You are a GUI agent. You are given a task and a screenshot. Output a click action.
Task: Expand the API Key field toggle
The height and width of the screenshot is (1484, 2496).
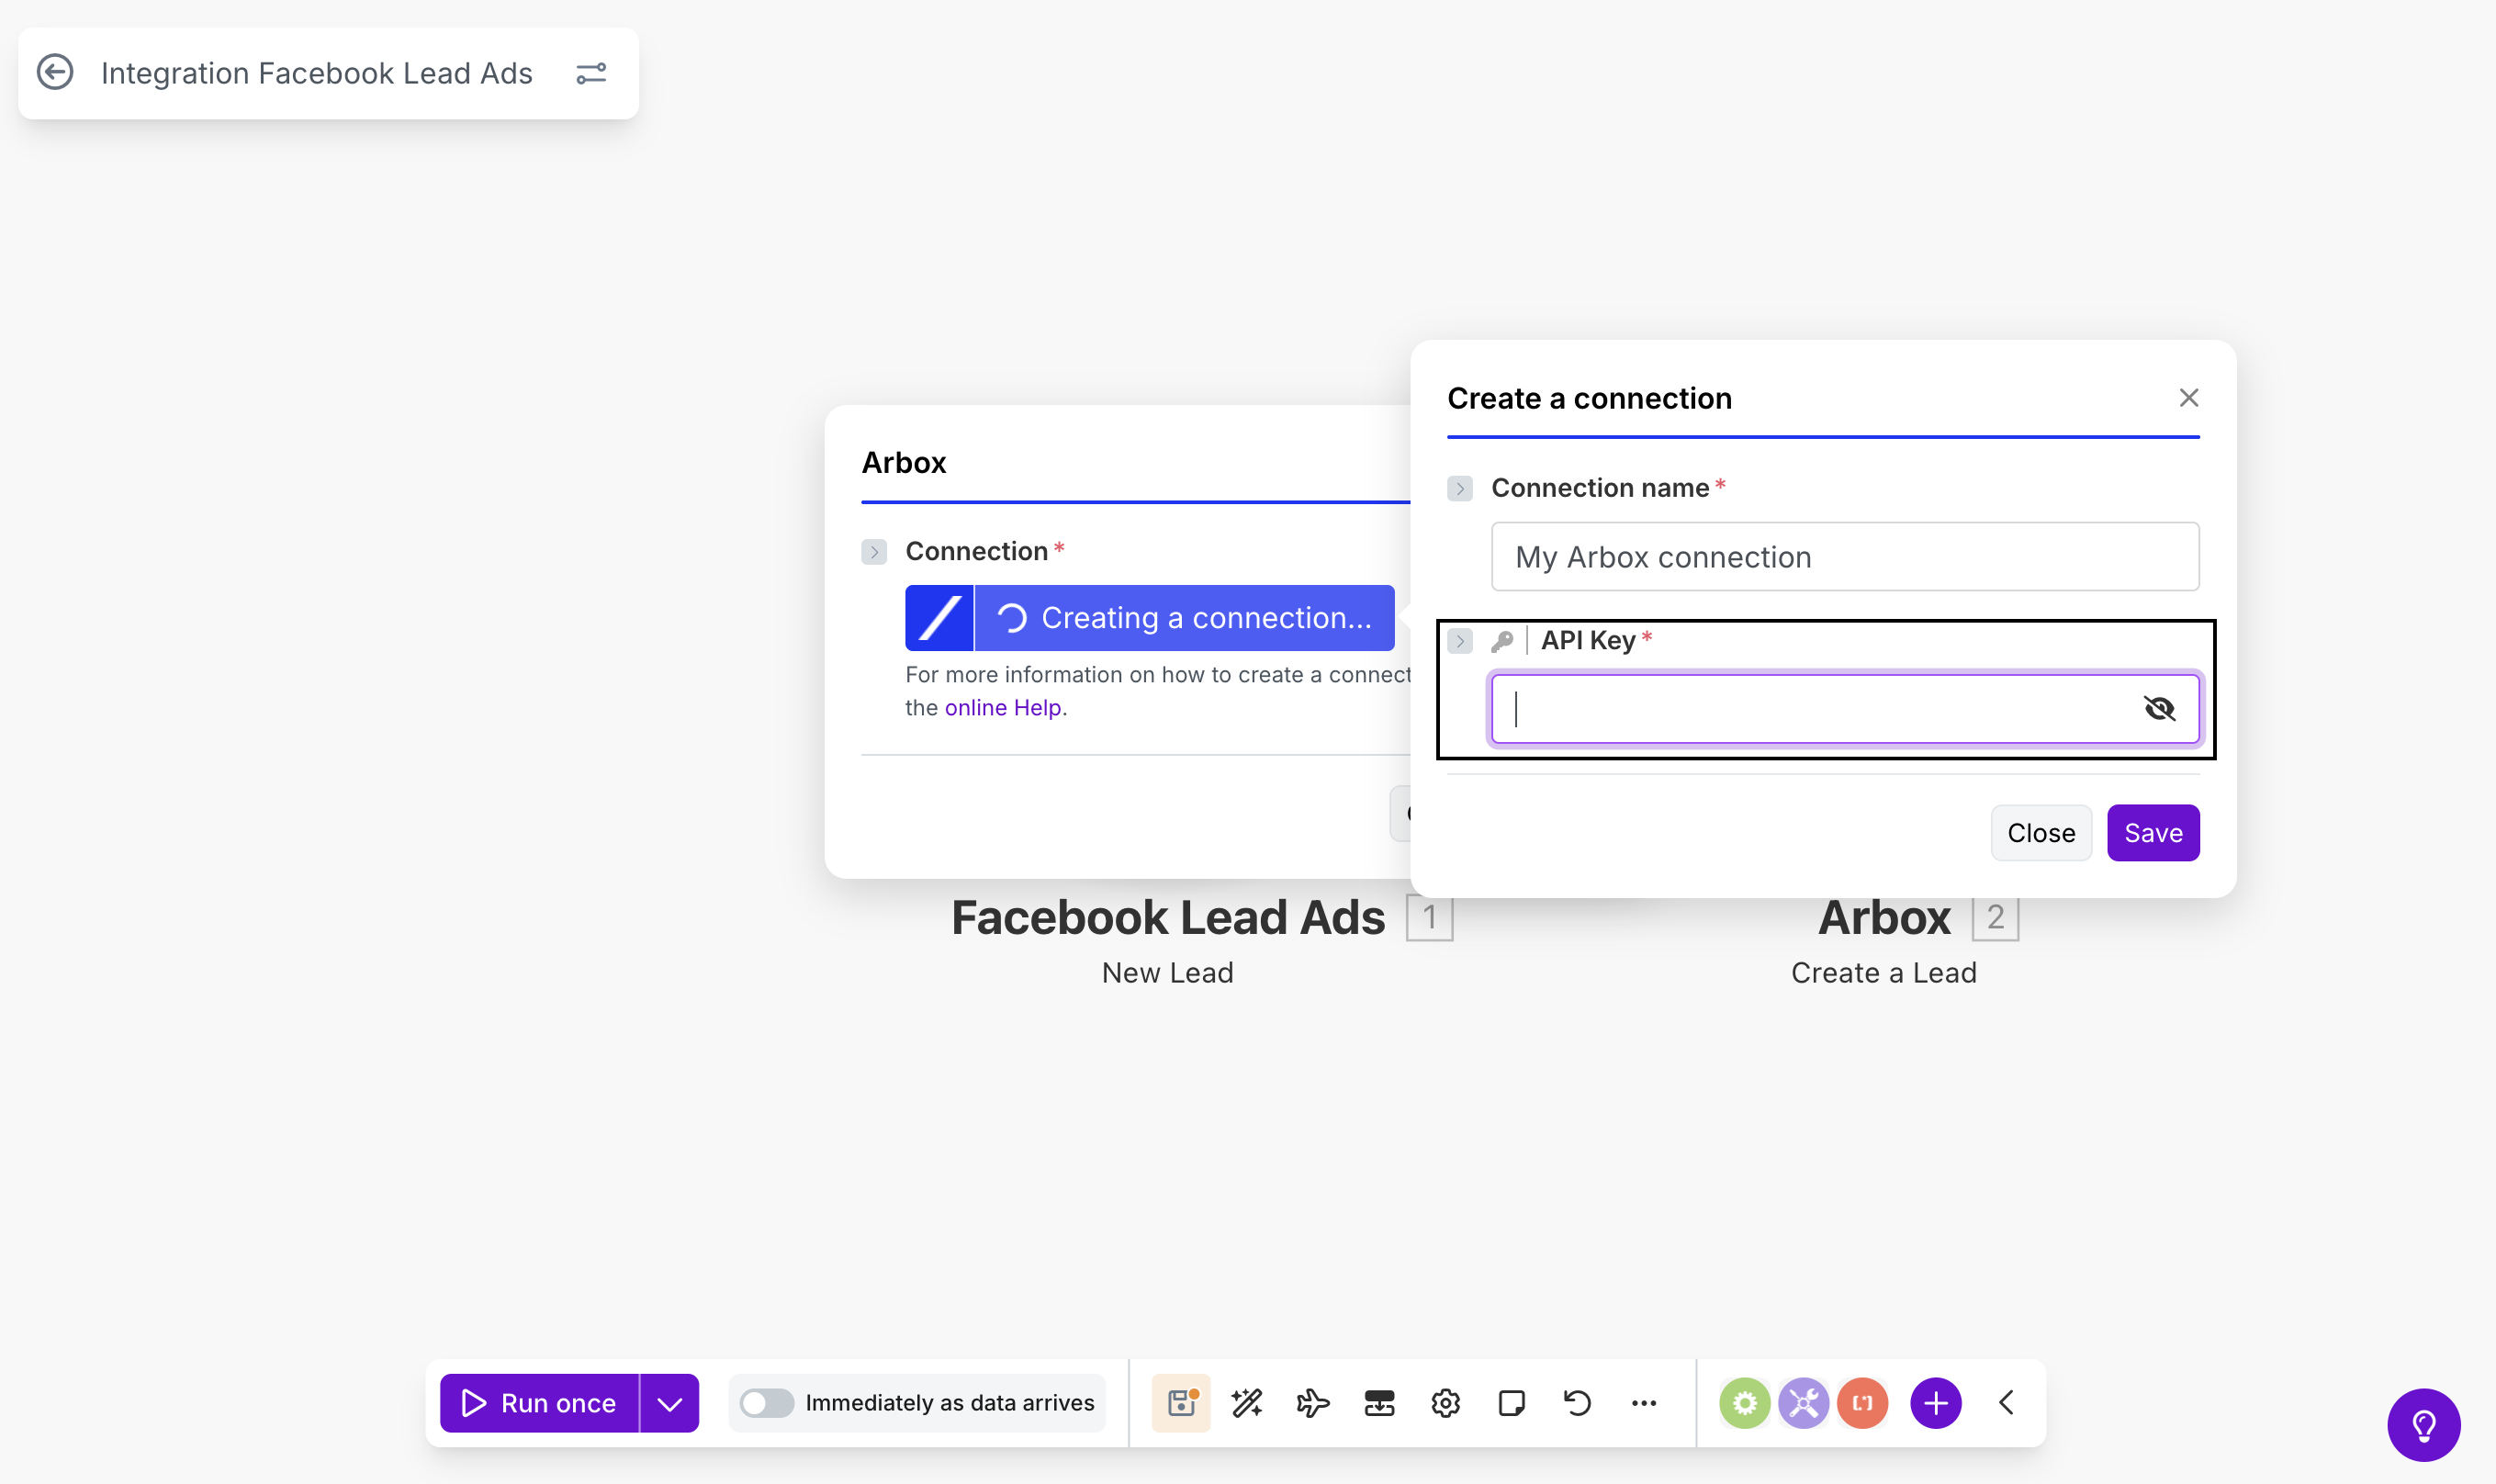pyautogui.click(x=1459, y=641)
